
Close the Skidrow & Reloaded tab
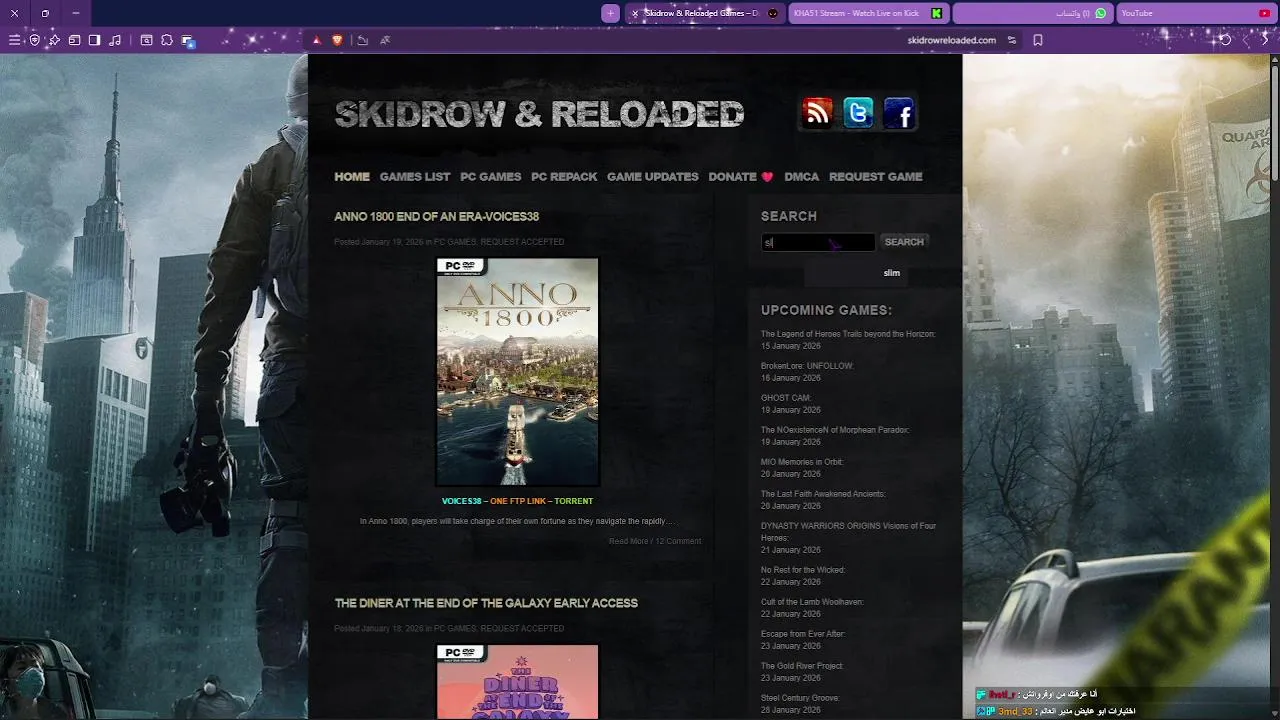coord(634,13)
